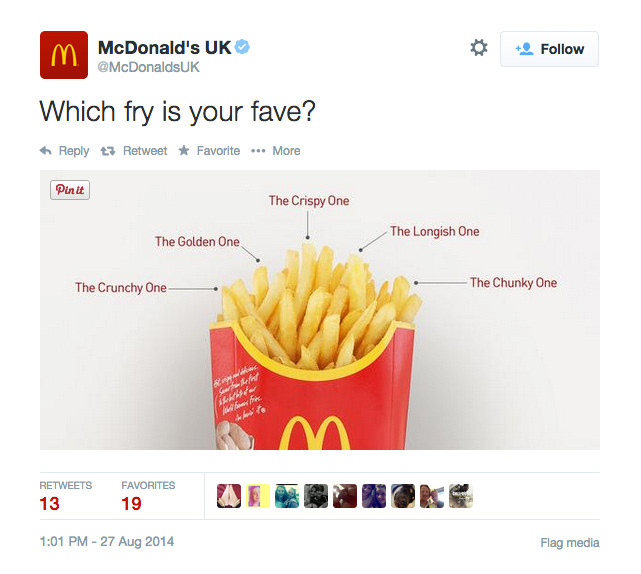The width and height of the screenshot is (641, 574).
Task: Open first user avatar in favorites row
Action: coord(229,496)
